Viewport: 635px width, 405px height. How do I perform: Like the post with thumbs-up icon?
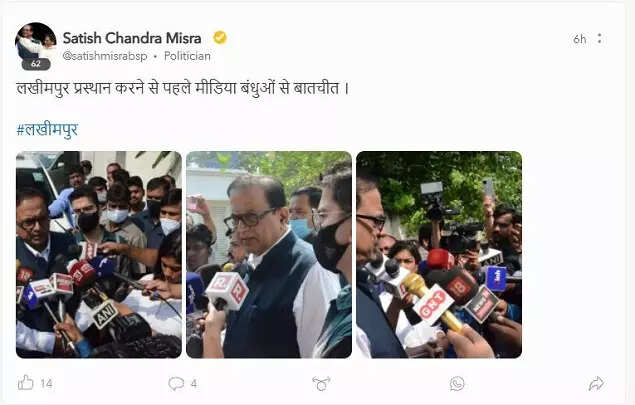26,383
